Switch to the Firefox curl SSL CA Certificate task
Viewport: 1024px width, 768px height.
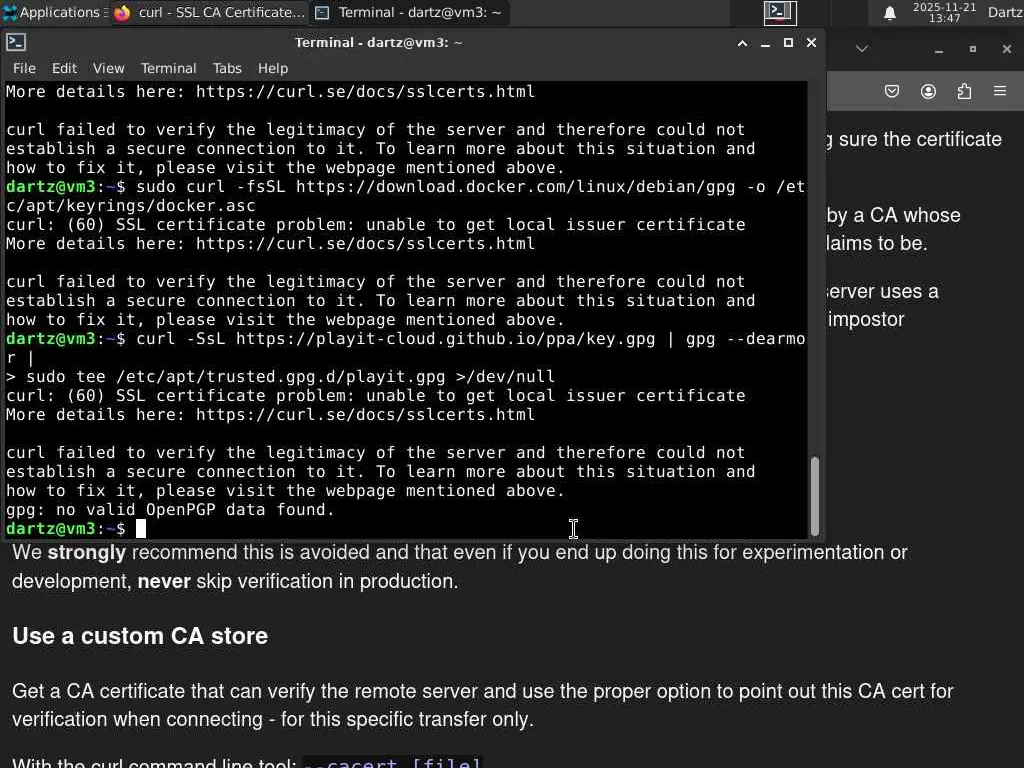tap(209, 12)
